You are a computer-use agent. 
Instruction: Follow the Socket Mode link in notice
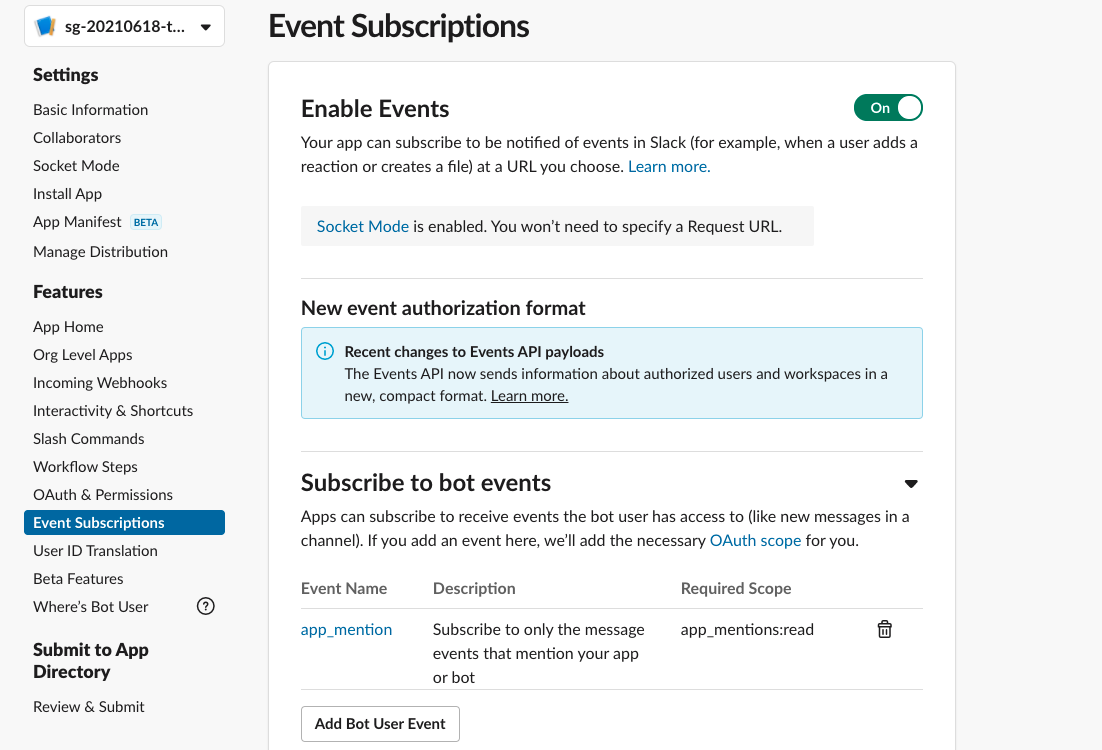coord(363,226)
